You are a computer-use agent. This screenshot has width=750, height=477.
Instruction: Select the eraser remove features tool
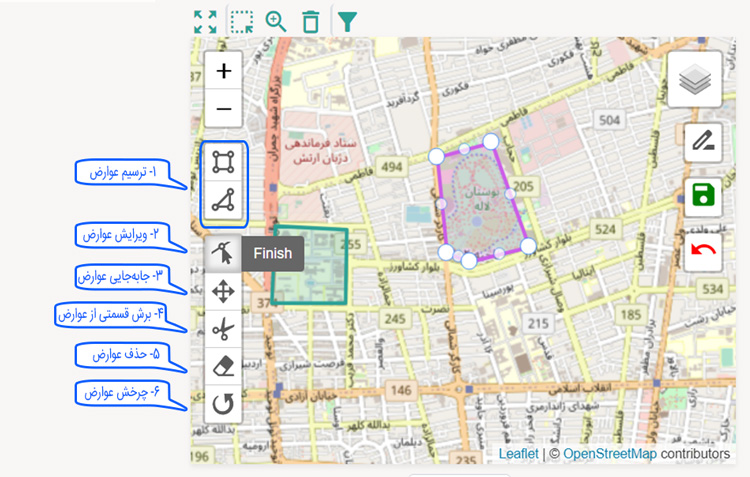click(x=224, y=367)
